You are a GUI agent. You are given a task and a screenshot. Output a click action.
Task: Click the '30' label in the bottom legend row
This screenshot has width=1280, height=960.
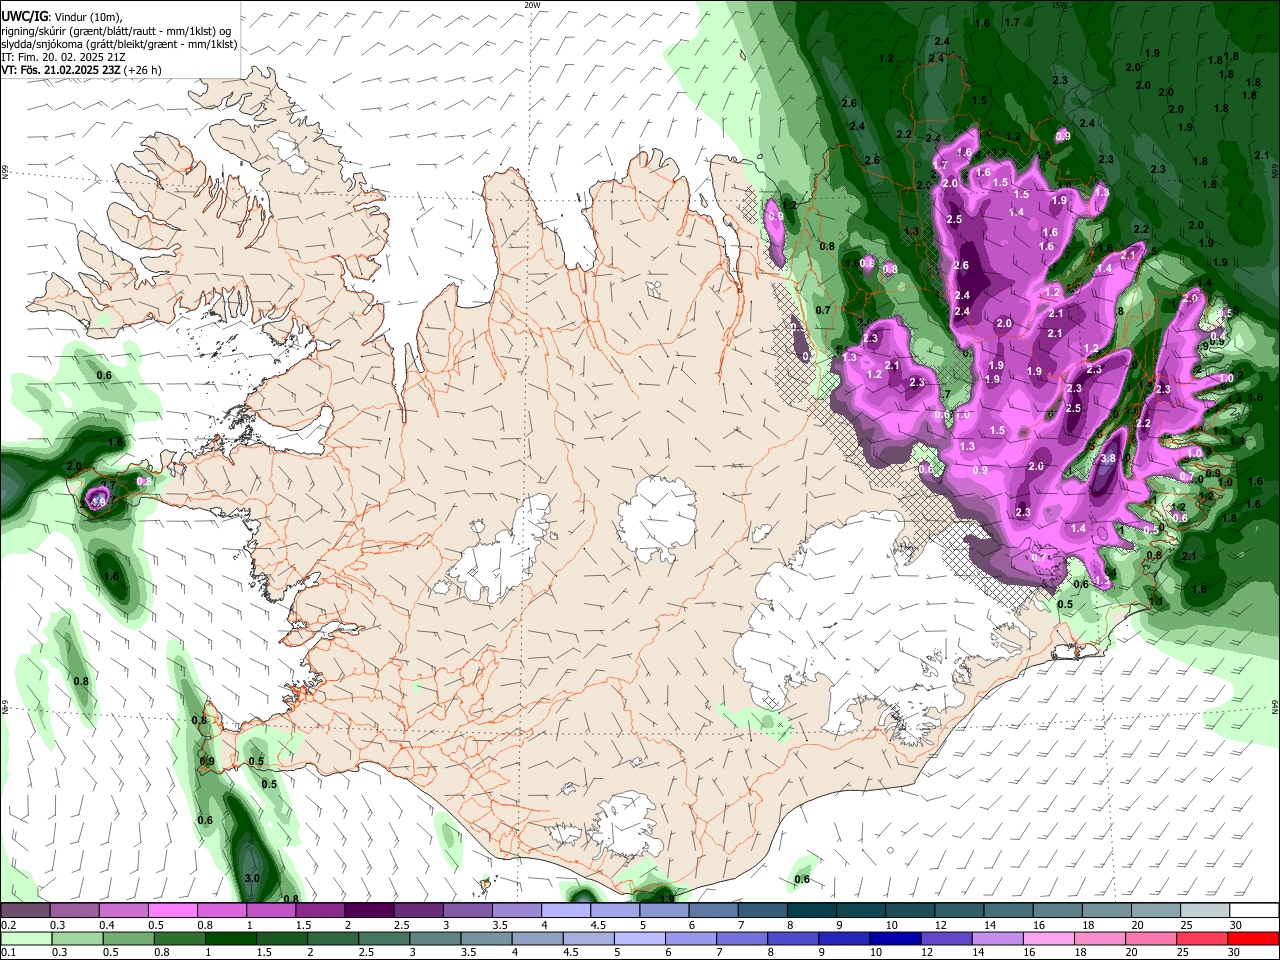click(1235, 953)
